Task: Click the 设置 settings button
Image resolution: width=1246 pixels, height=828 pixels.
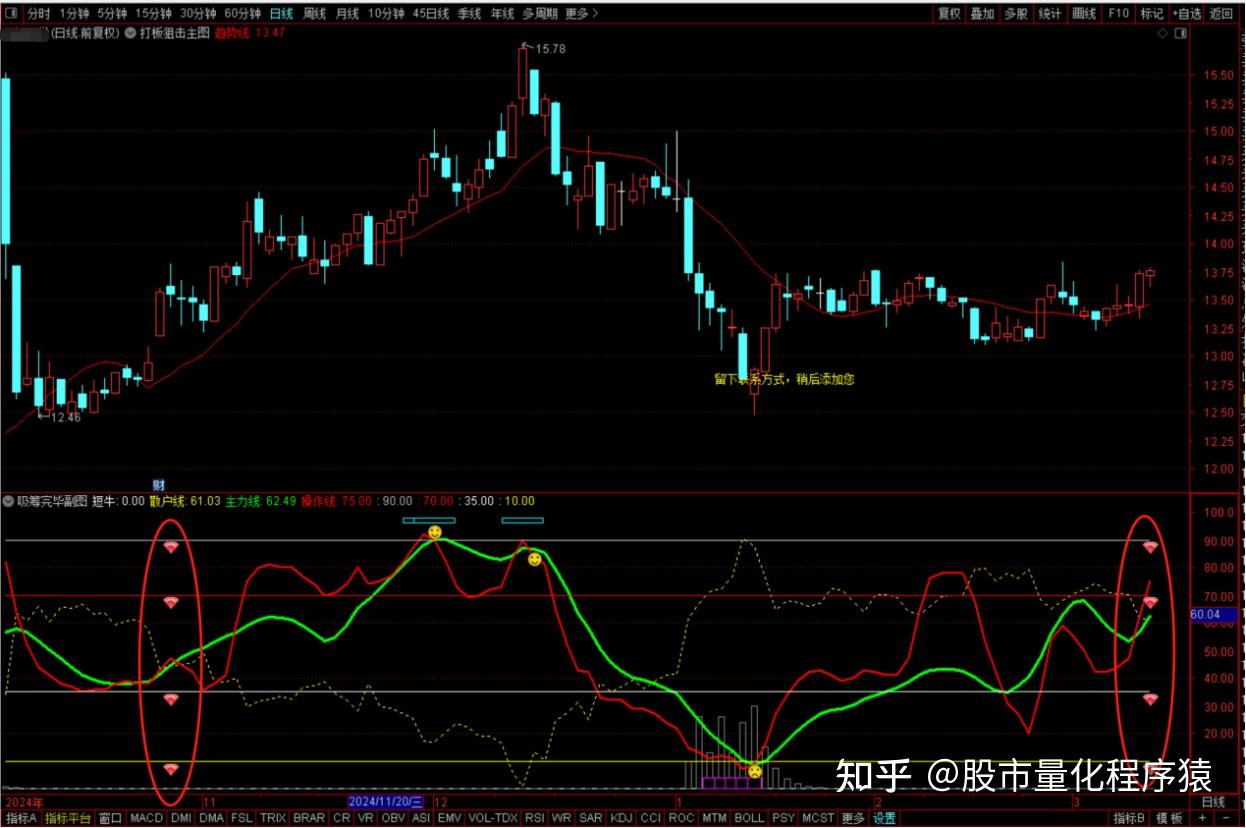Action: 884,818
